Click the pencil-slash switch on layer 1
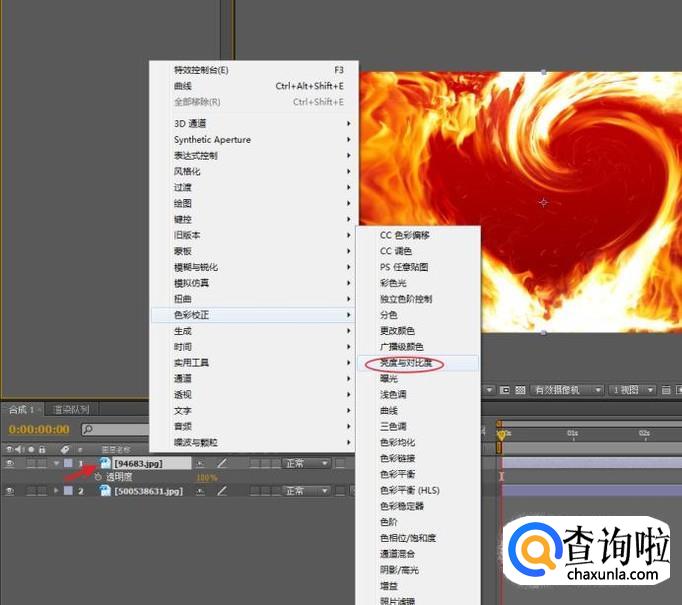The image size is (682, 605). point(222,463)
